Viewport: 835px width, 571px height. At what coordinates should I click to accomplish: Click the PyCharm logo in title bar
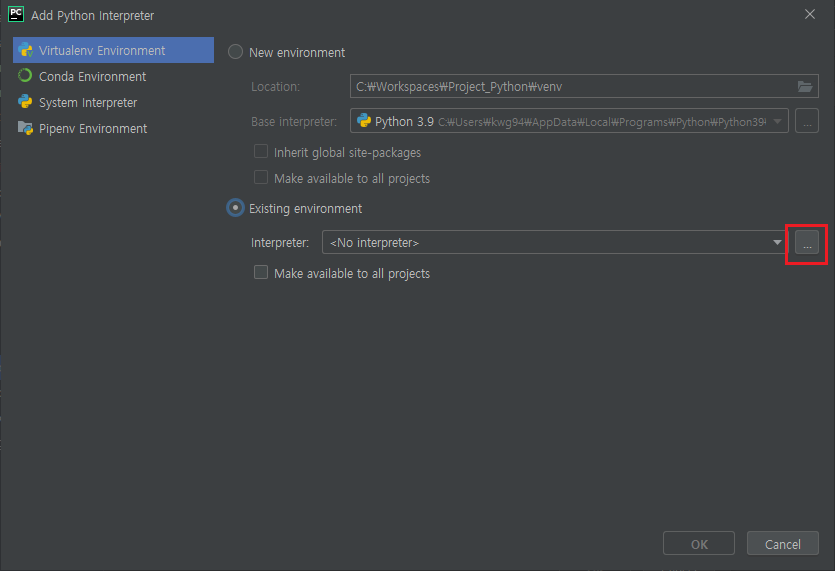pos(16,14)
